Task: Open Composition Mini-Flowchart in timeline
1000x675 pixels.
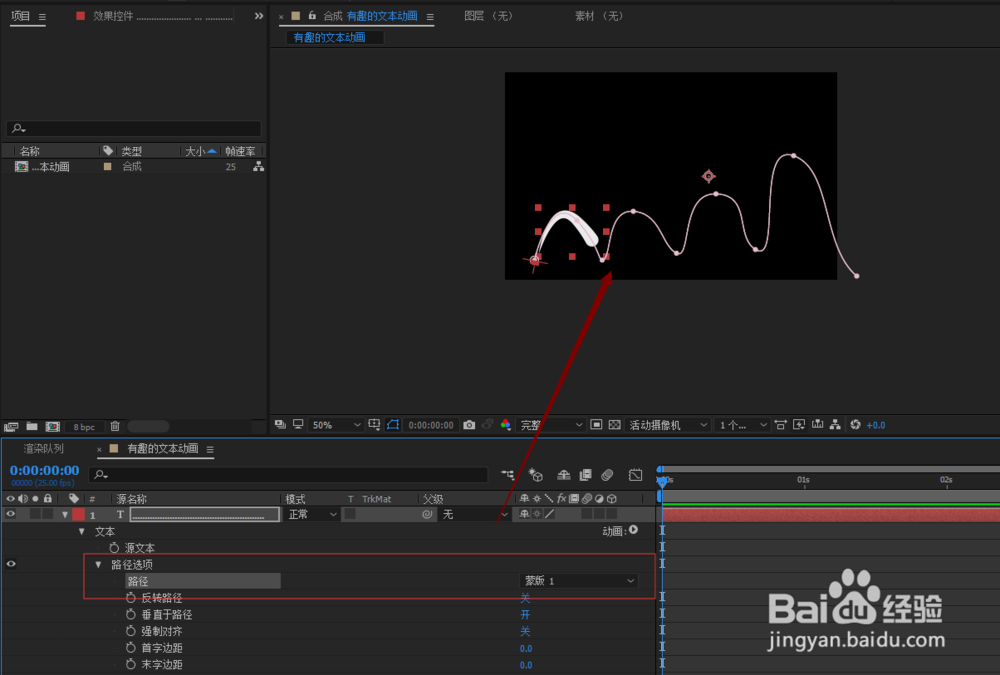Action: coord(508,475)
